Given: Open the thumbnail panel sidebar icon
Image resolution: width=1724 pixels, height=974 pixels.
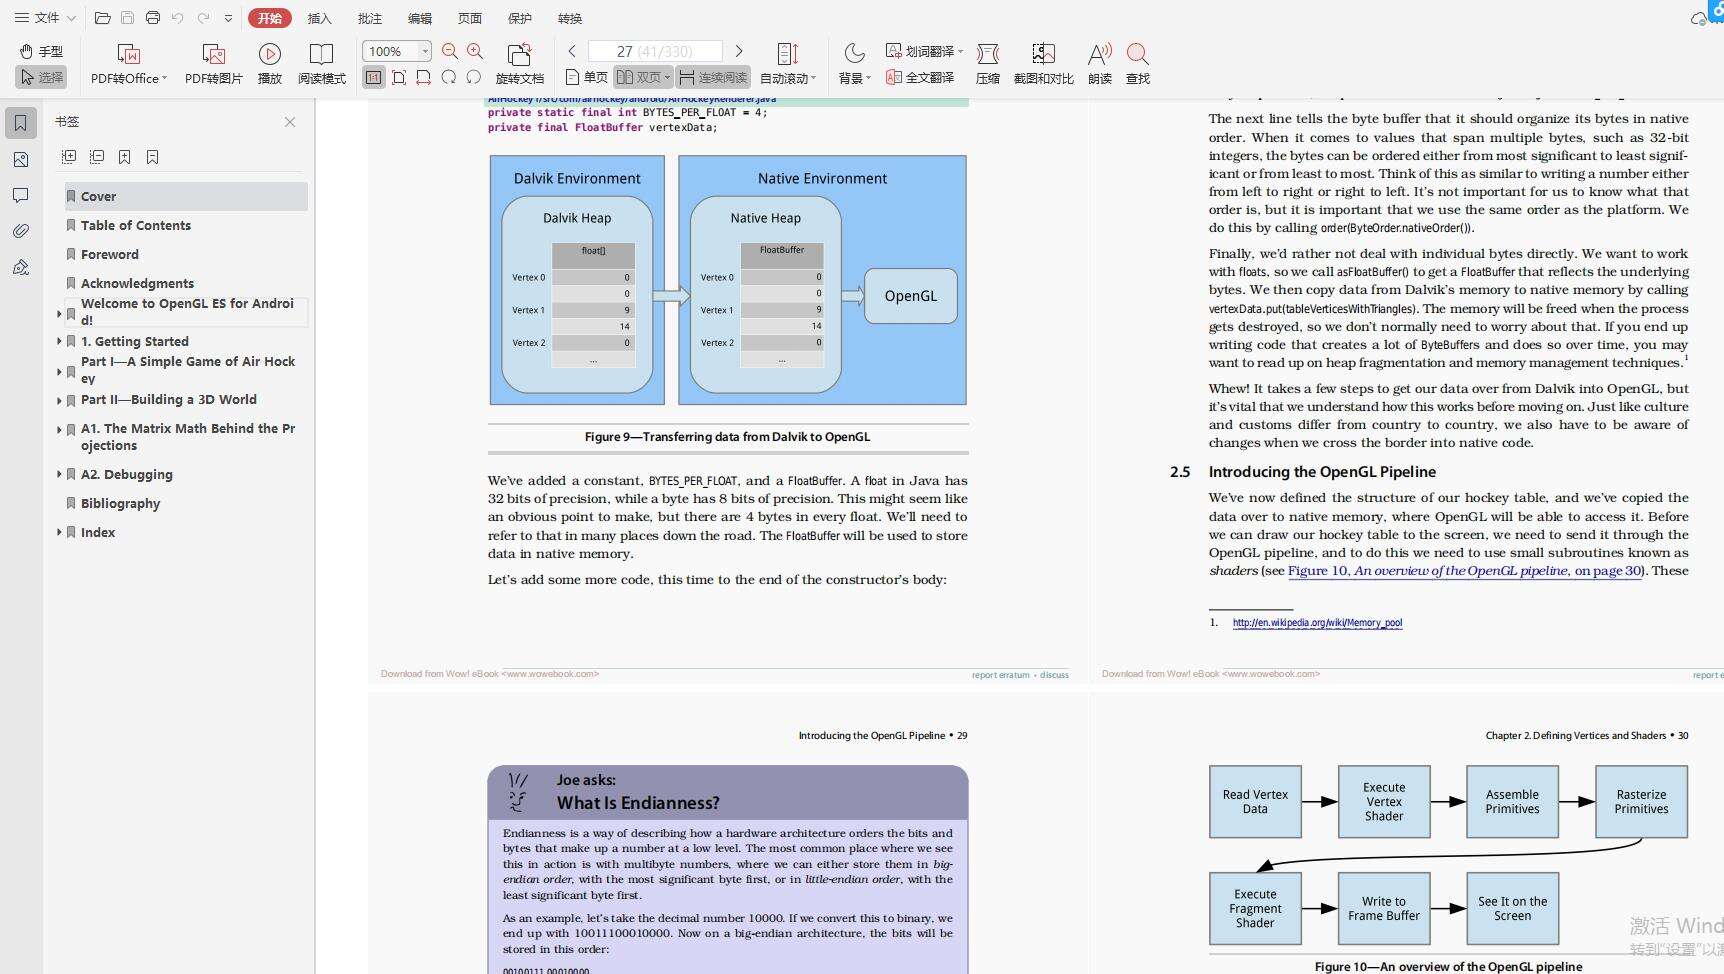Looking at the screenshot, I should 21,159.
